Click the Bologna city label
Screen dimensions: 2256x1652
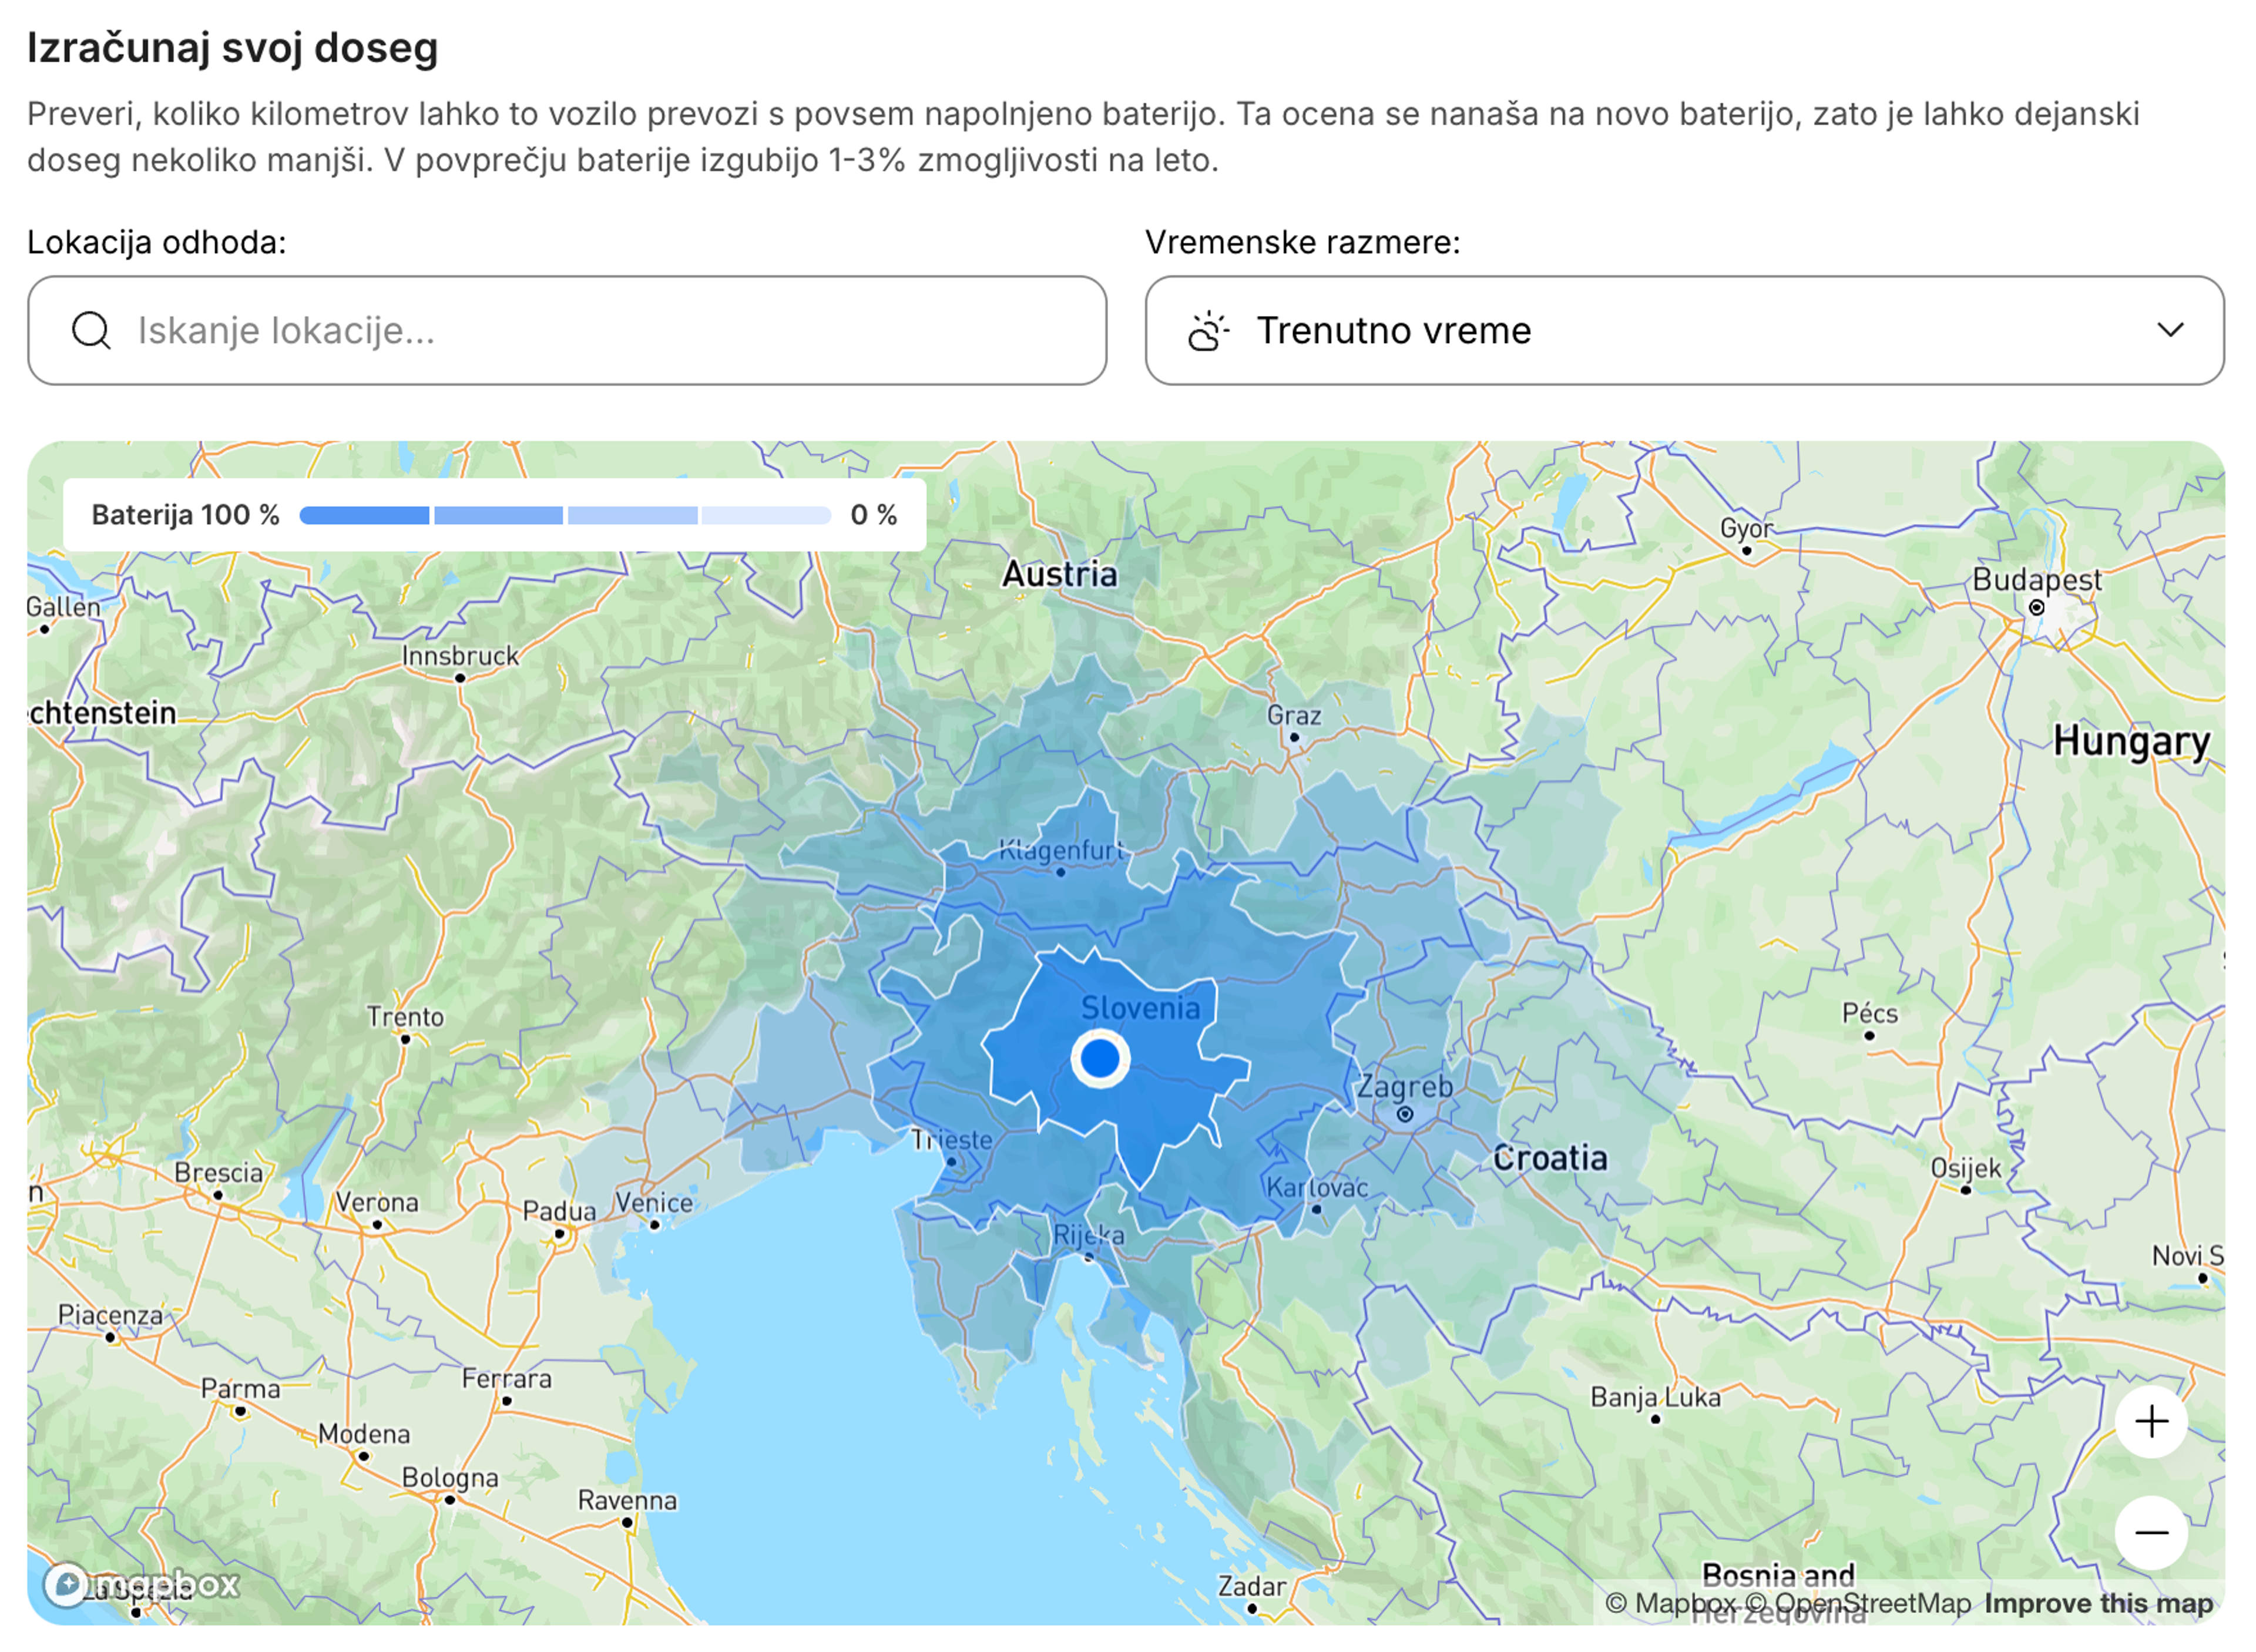pos(450,1478)
